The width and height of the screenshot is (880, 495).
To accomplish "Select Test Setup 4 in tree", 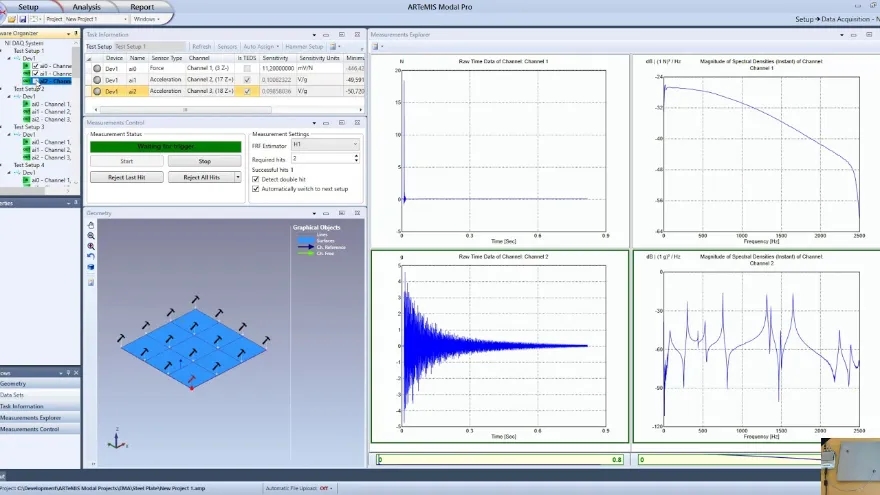I will (x=29, y=166).
